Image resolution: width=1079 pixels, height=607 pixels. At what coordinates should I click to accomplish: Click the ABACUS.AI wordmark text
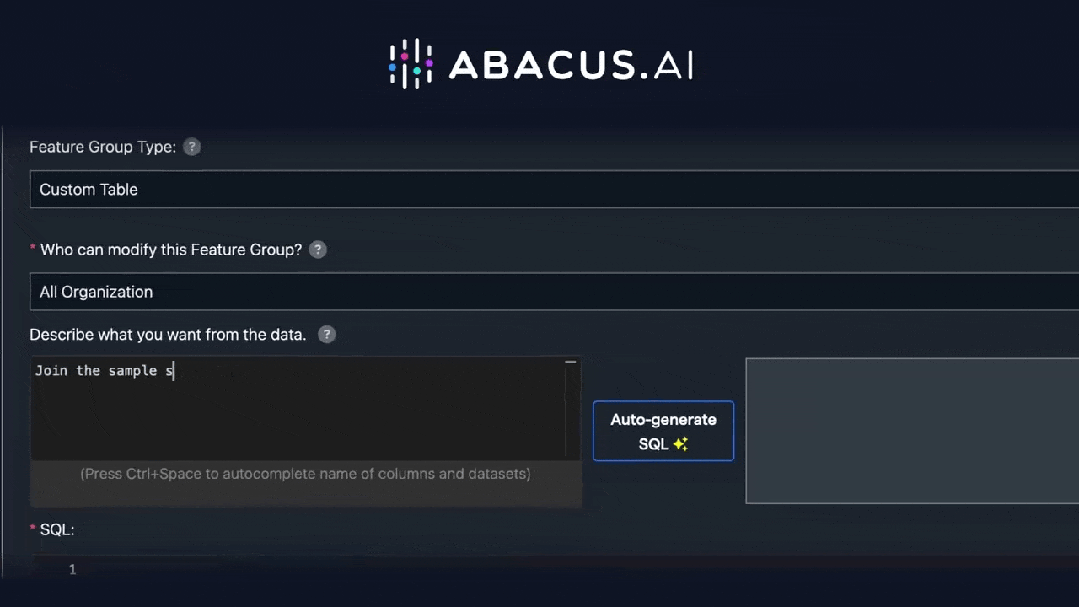pos(571,65)
